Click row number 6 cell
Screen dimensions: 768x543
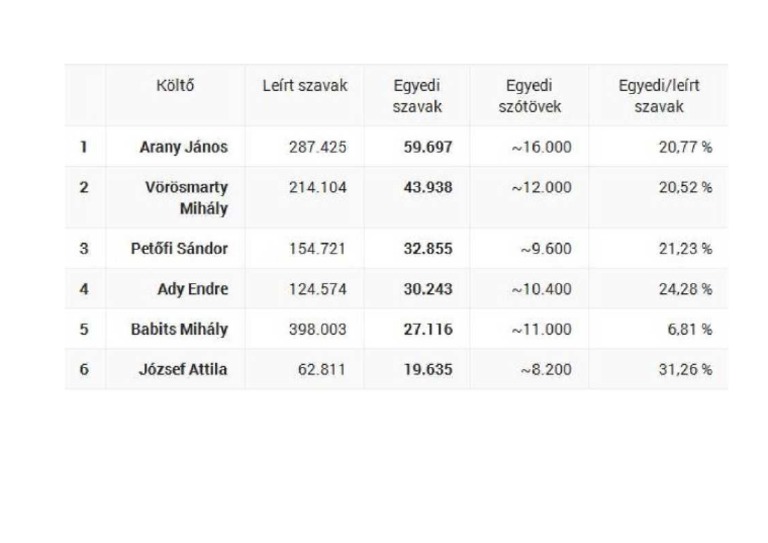click(85, 369)
